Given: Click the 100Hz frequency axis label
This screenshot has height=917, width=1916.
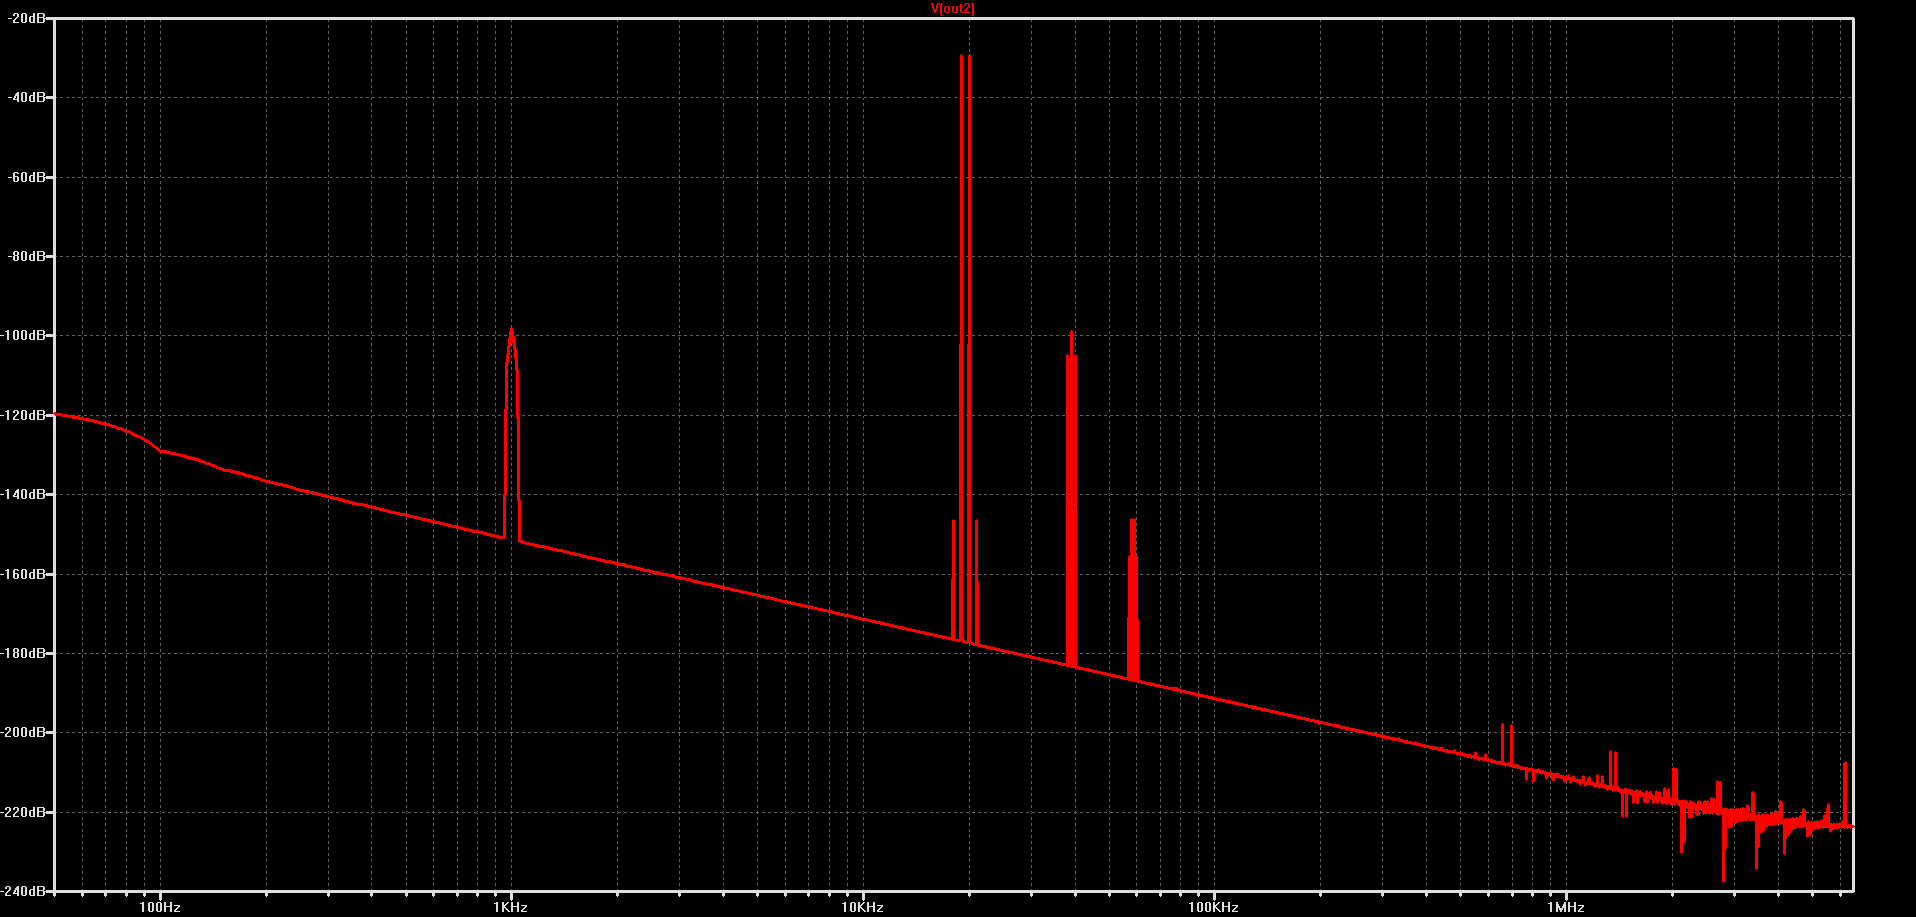Looking at the screenshot, I should pos(160,907).
